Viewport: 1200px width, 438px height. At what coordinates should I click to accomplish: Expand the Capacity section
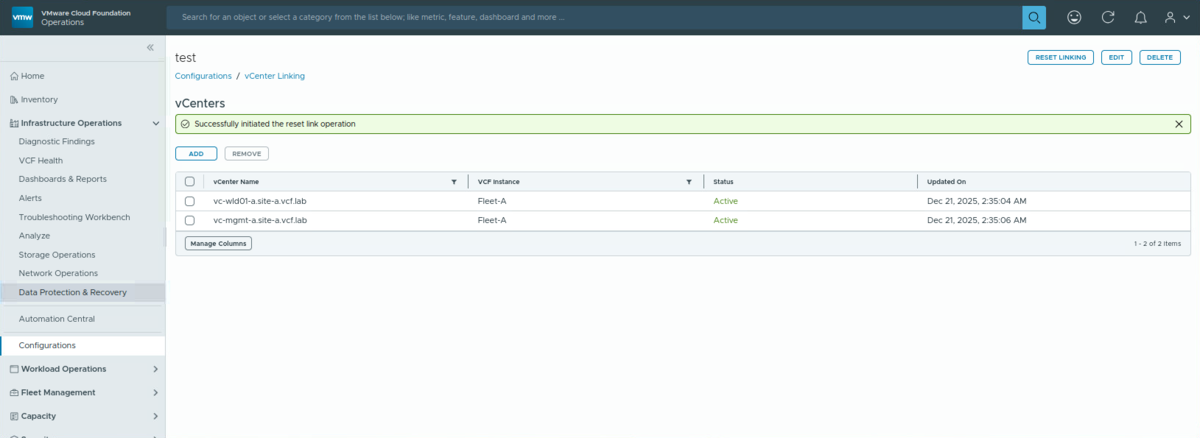(155, 416)
